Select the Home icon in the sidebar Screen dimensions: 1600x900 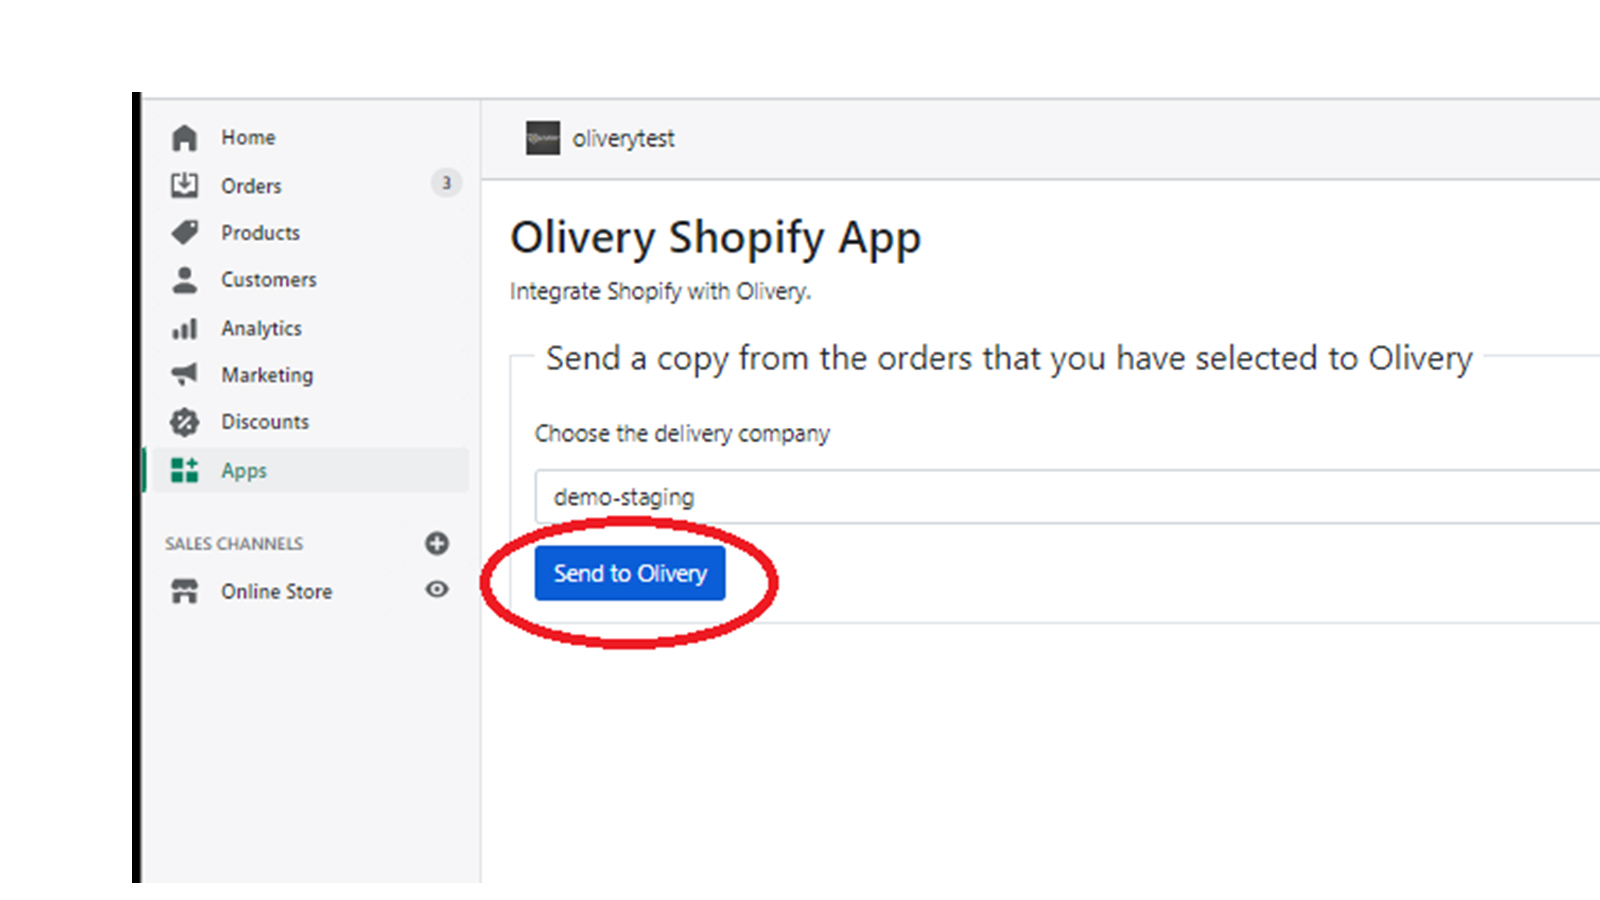(x=184, y=137)
